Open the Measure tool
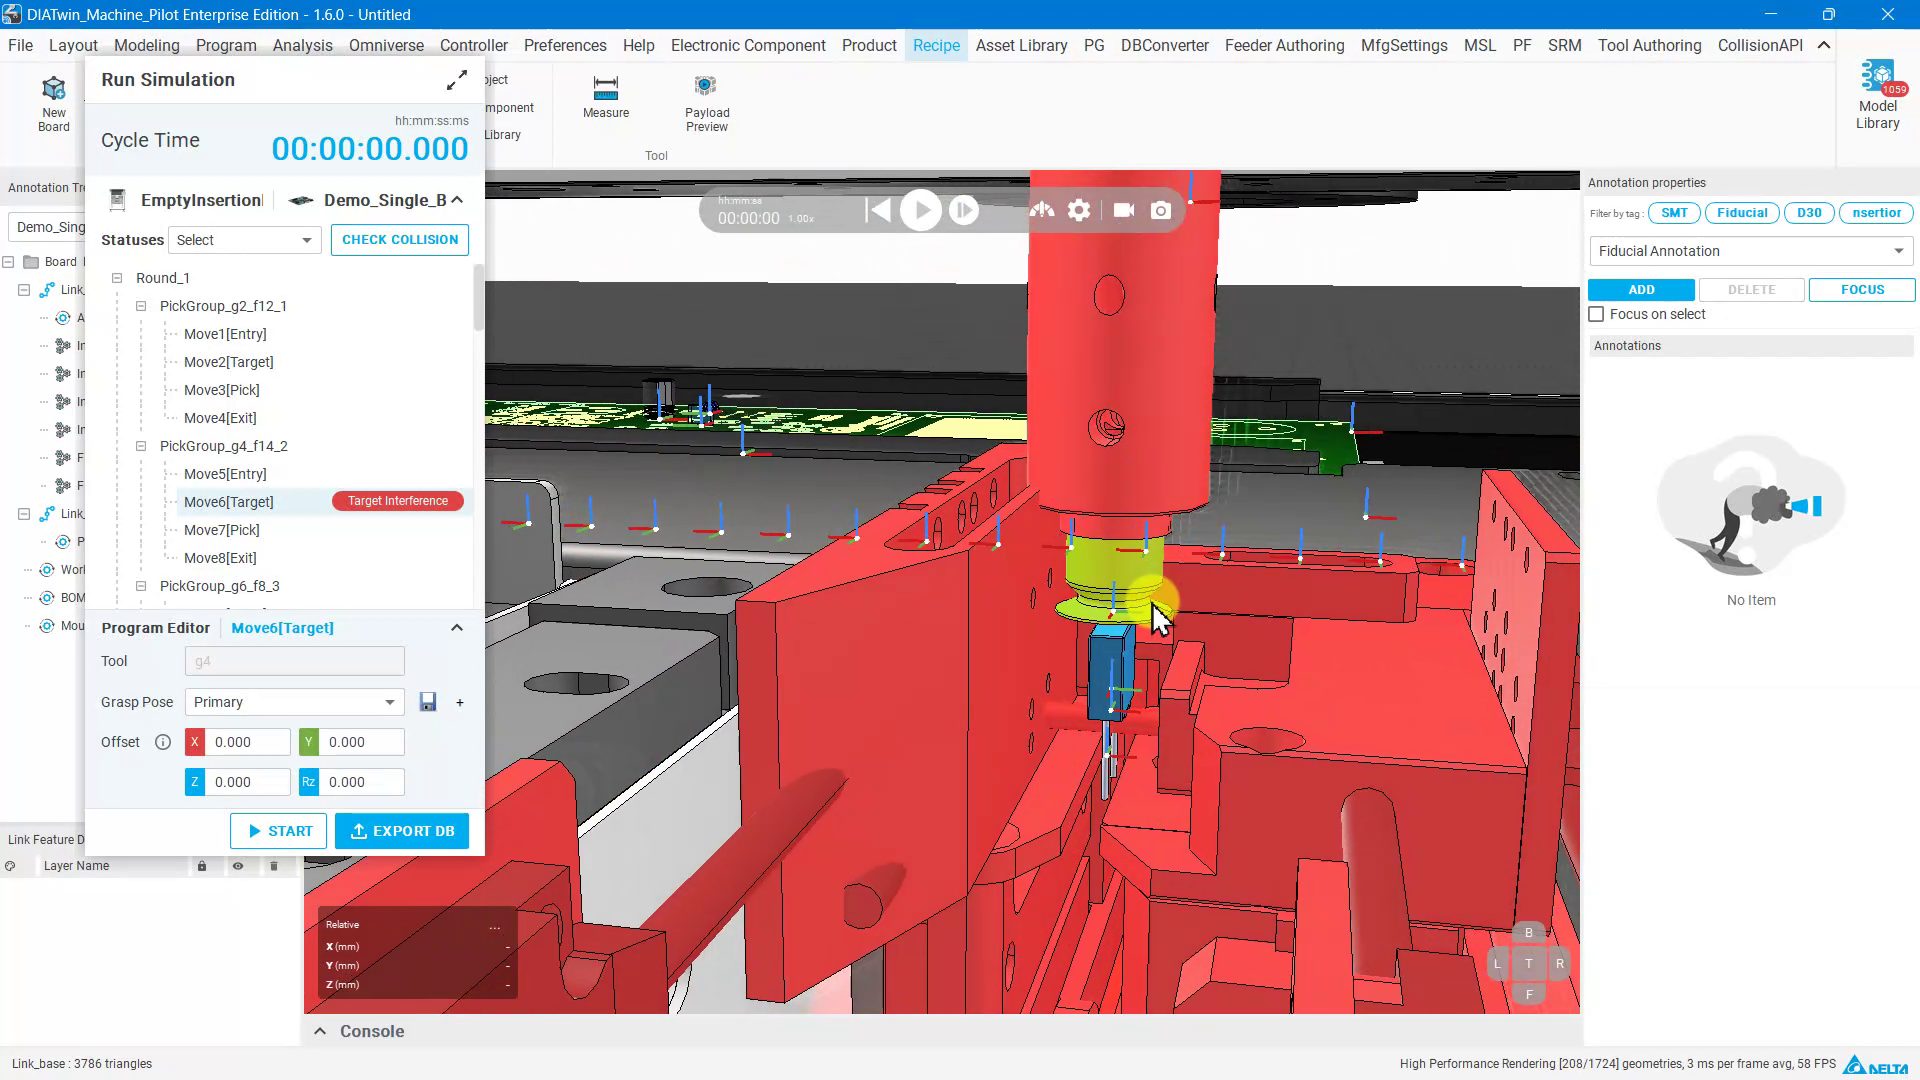 tap(606, 97)
